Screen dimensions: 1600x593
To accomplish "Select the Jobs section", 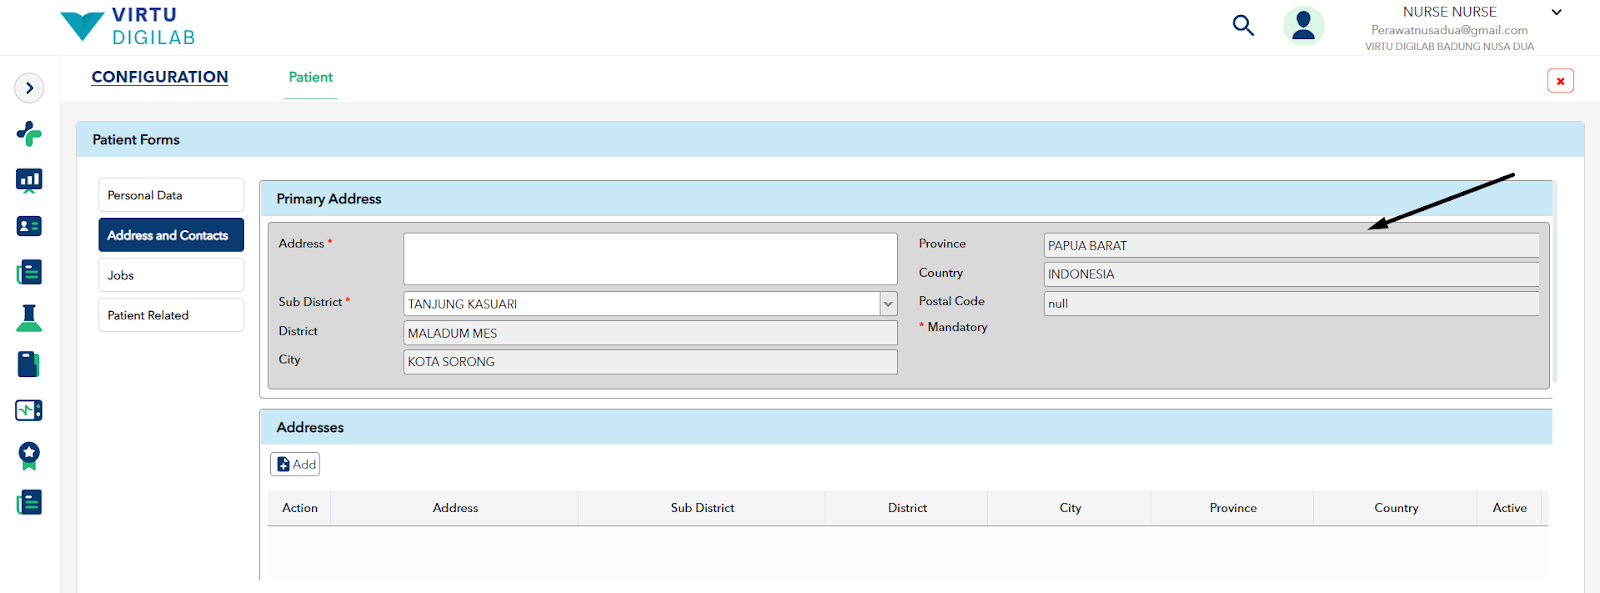I will coord(171,275).
